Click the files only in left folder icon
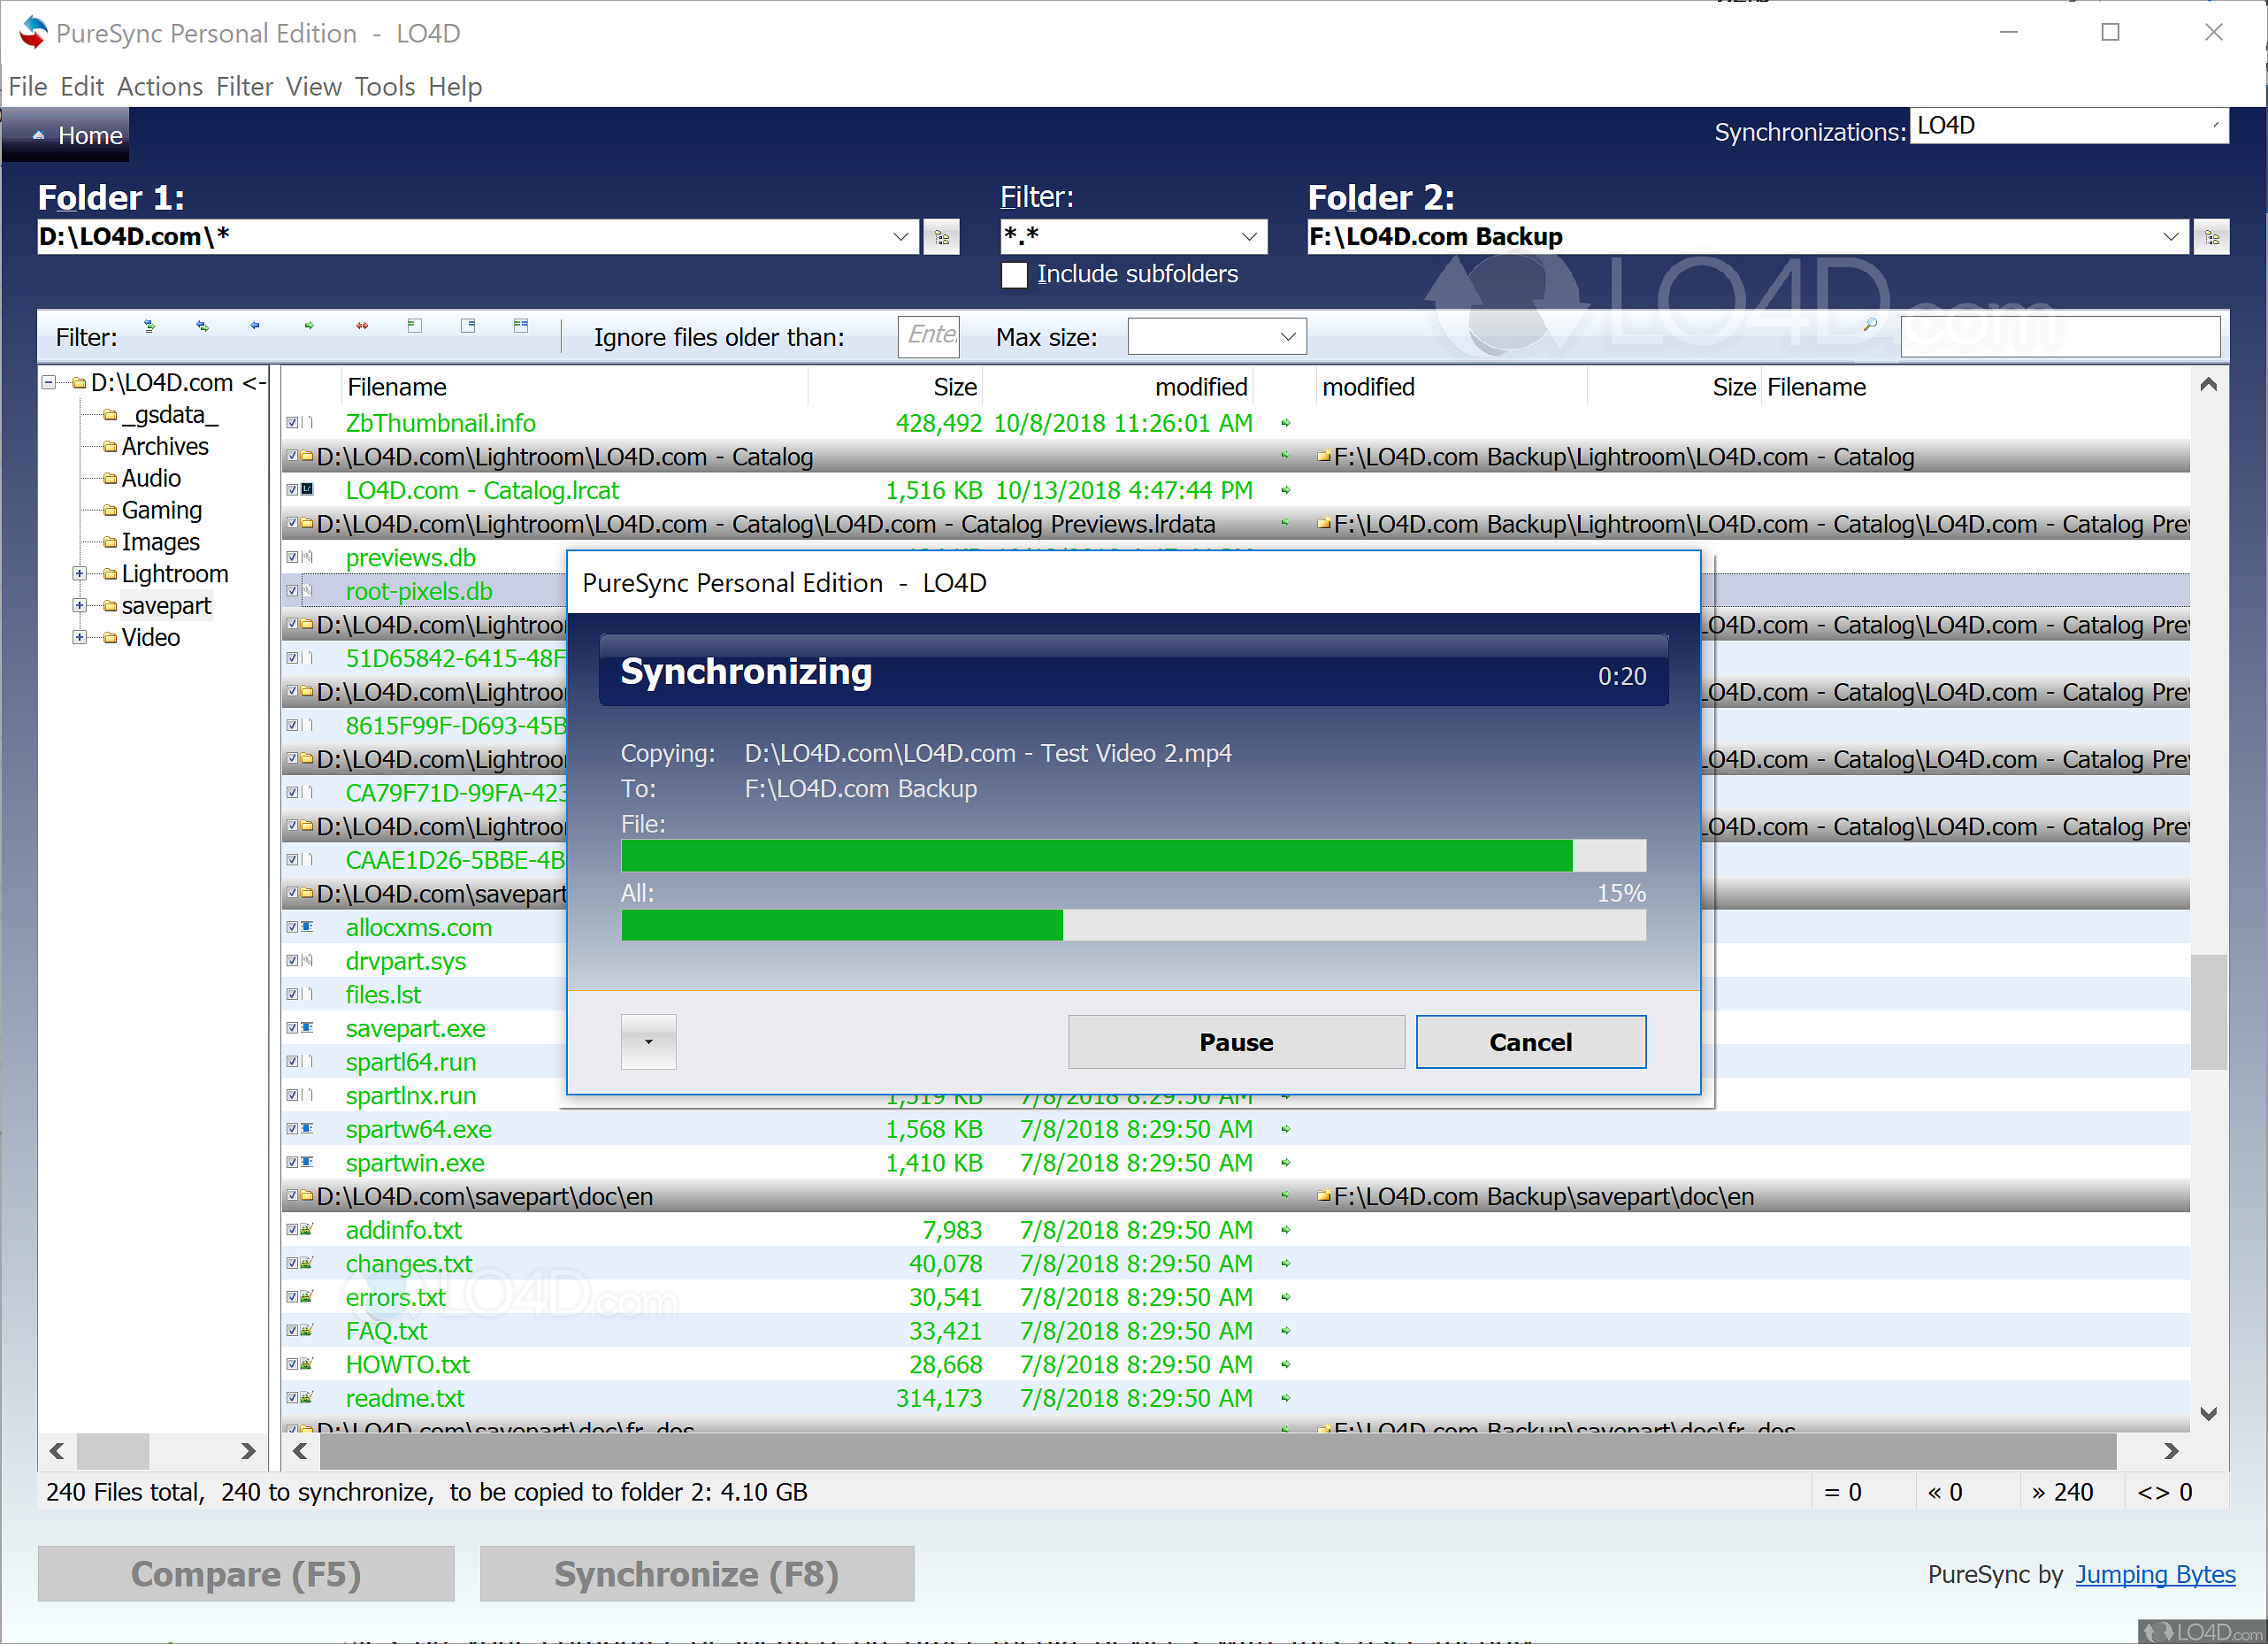The height and width of the screenshot is (1644, 2268). (415, 326)
